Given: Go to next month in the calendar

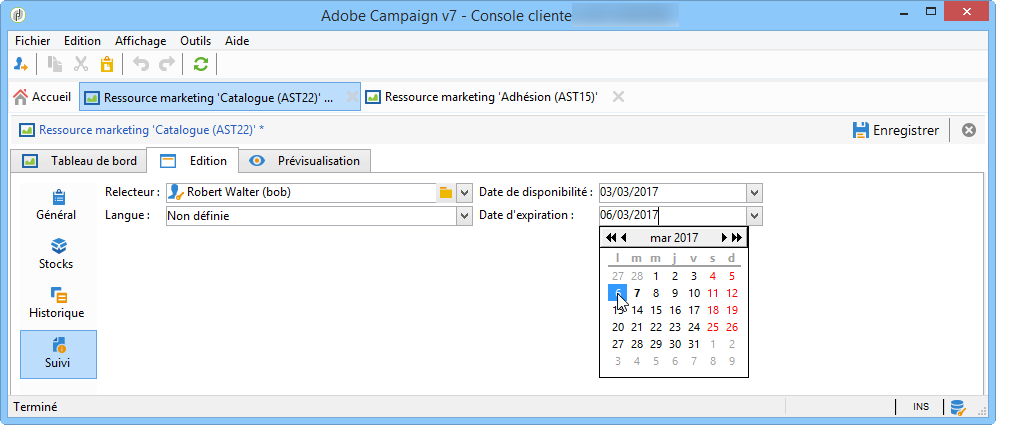Looking at the screenshot, I should tap(724, 238).
